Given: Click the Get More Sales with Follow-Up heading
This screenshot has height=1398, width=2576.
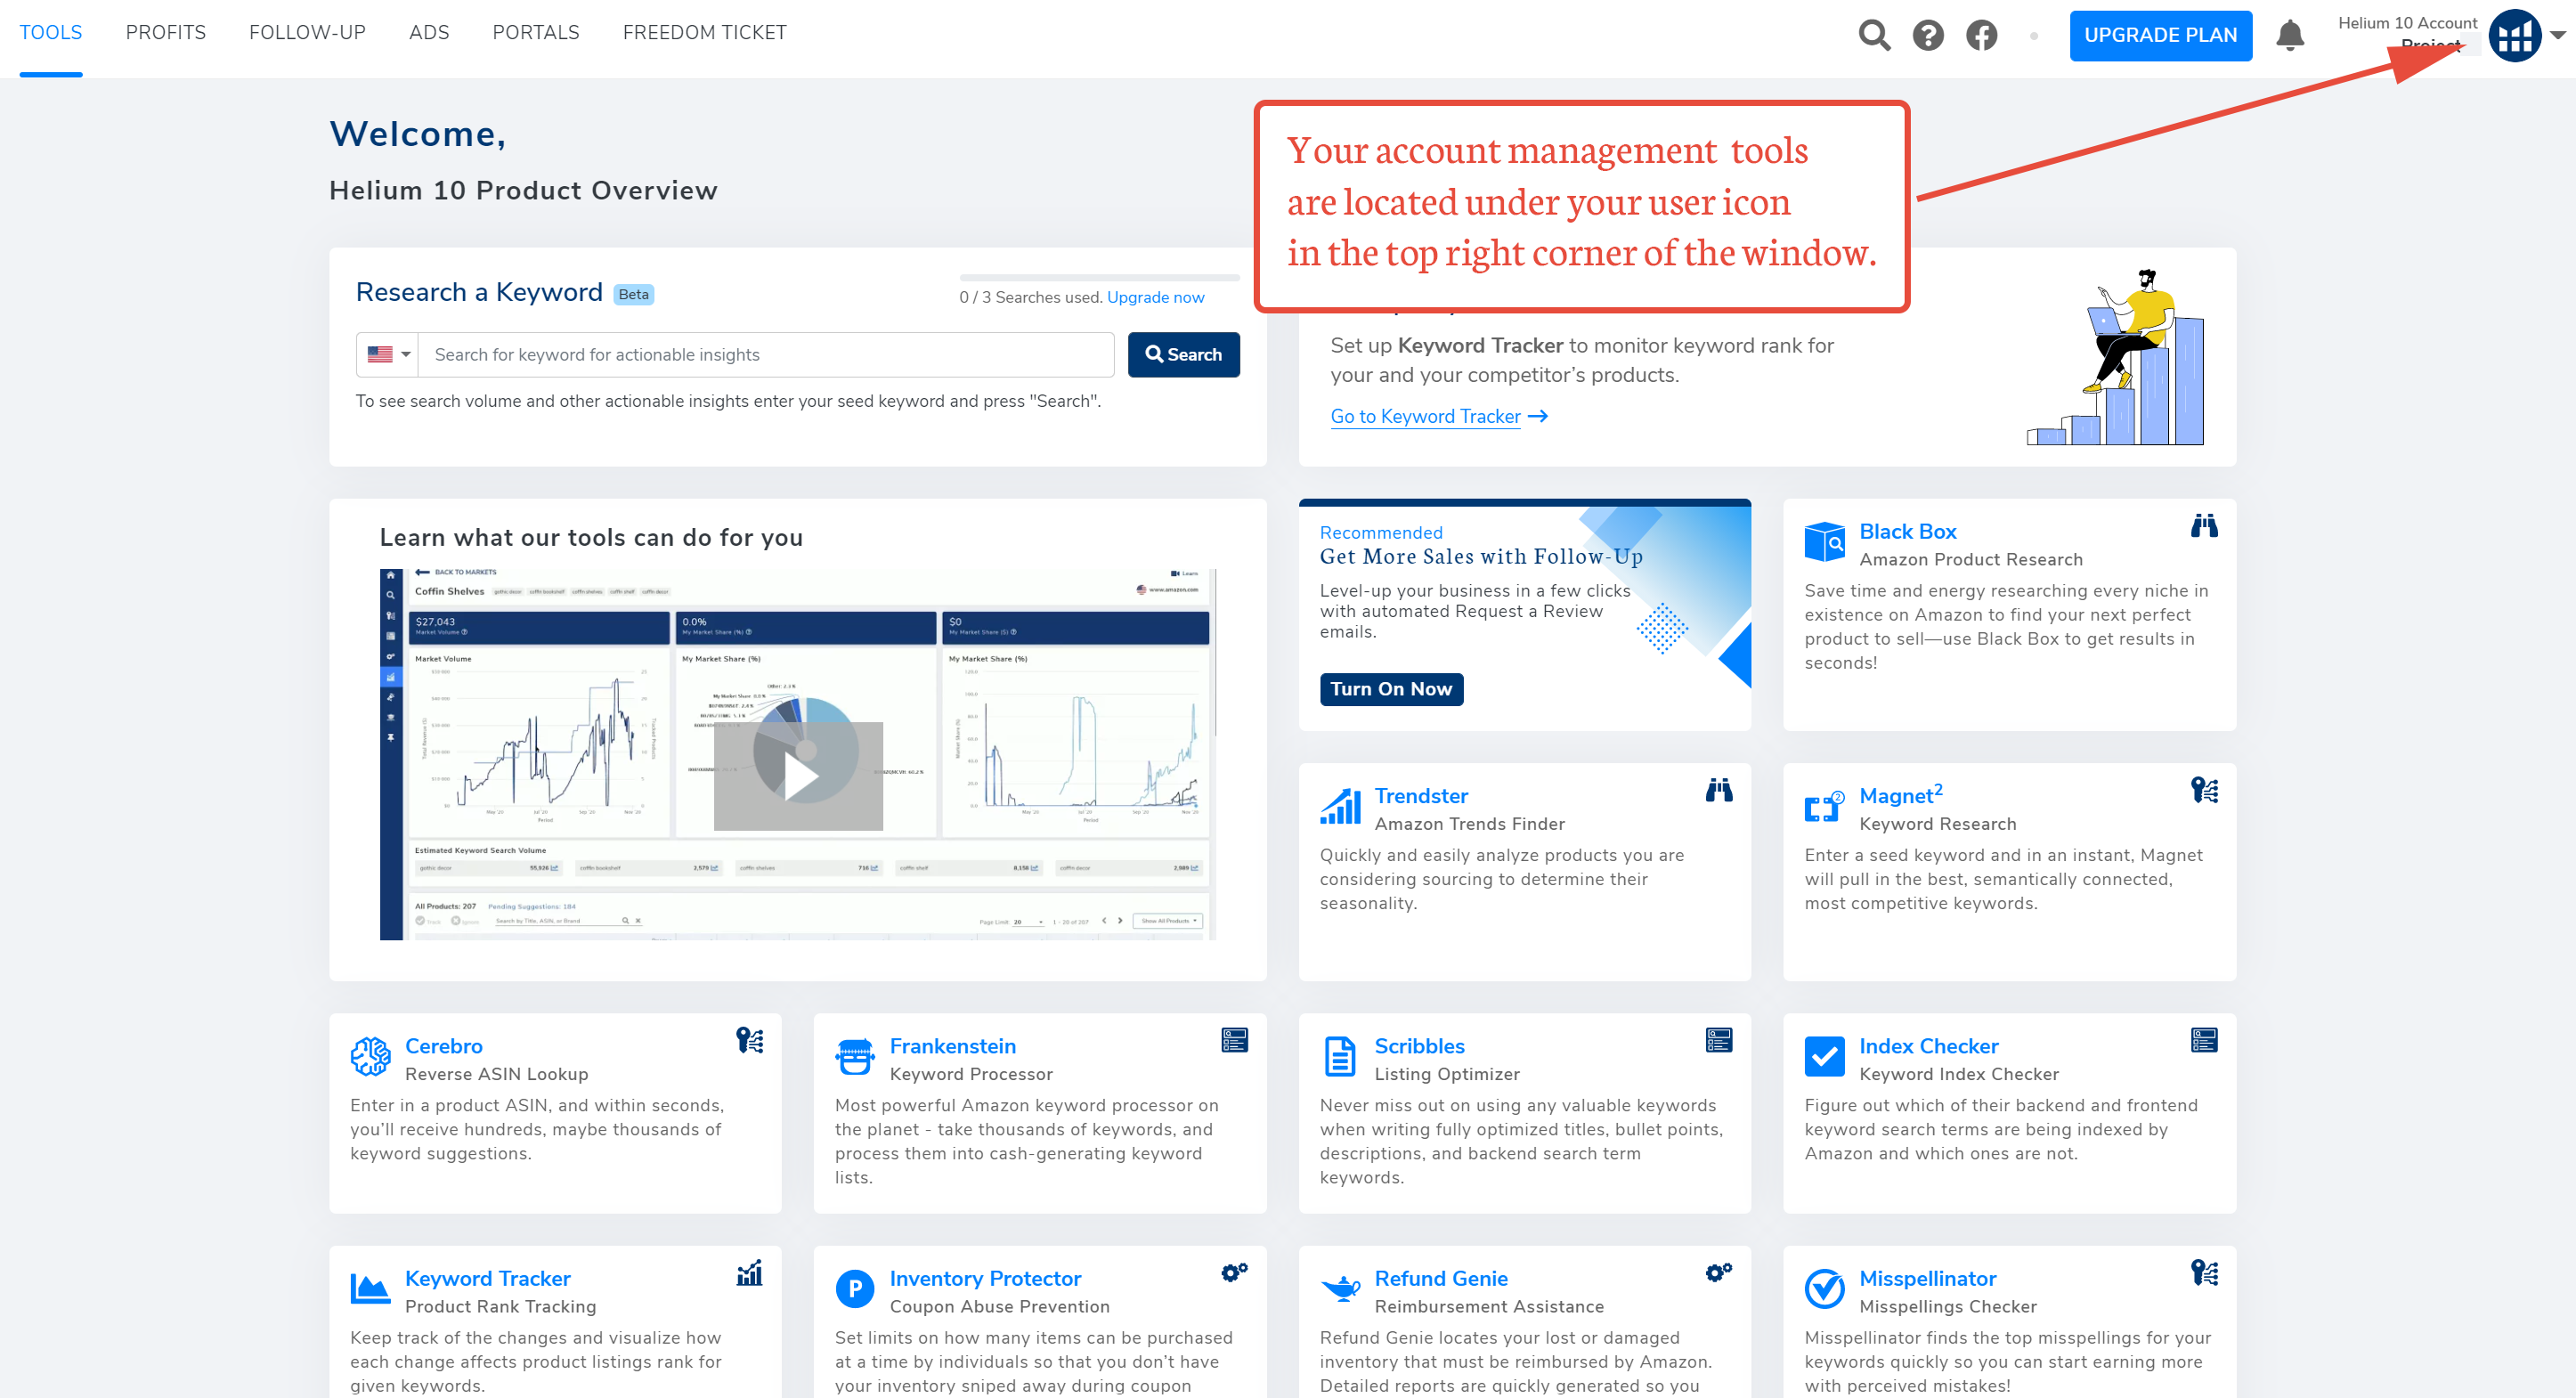Looking at the screenshot, I should [x=1480, y=556].
